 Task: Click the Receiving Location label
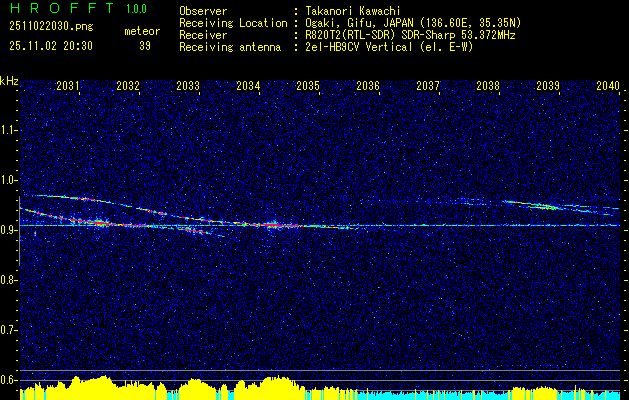coord(233,23)
